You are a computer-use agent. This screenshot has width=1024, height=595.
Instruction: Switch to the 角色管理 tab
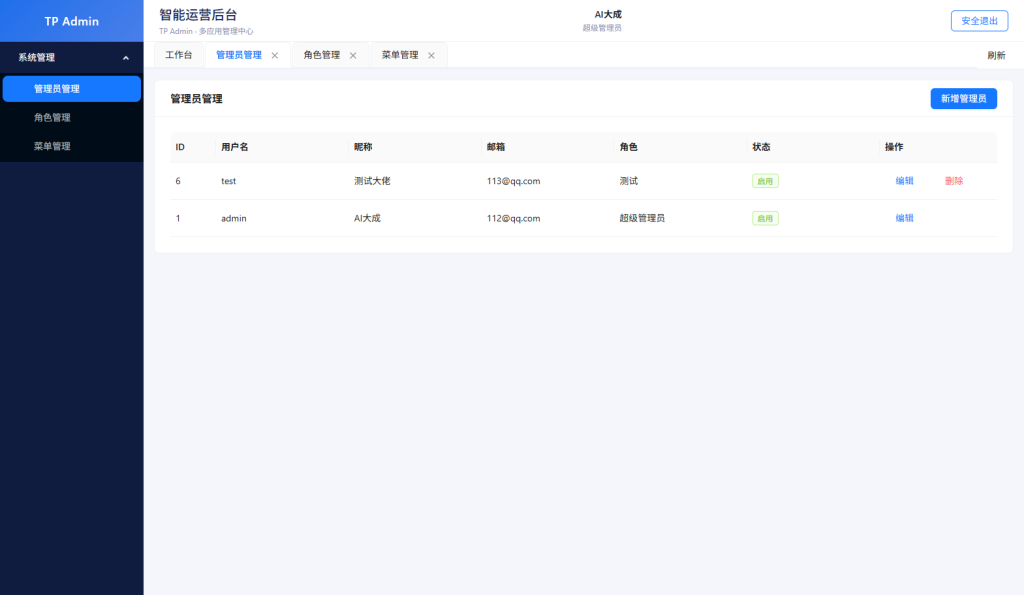pos(322,55)
